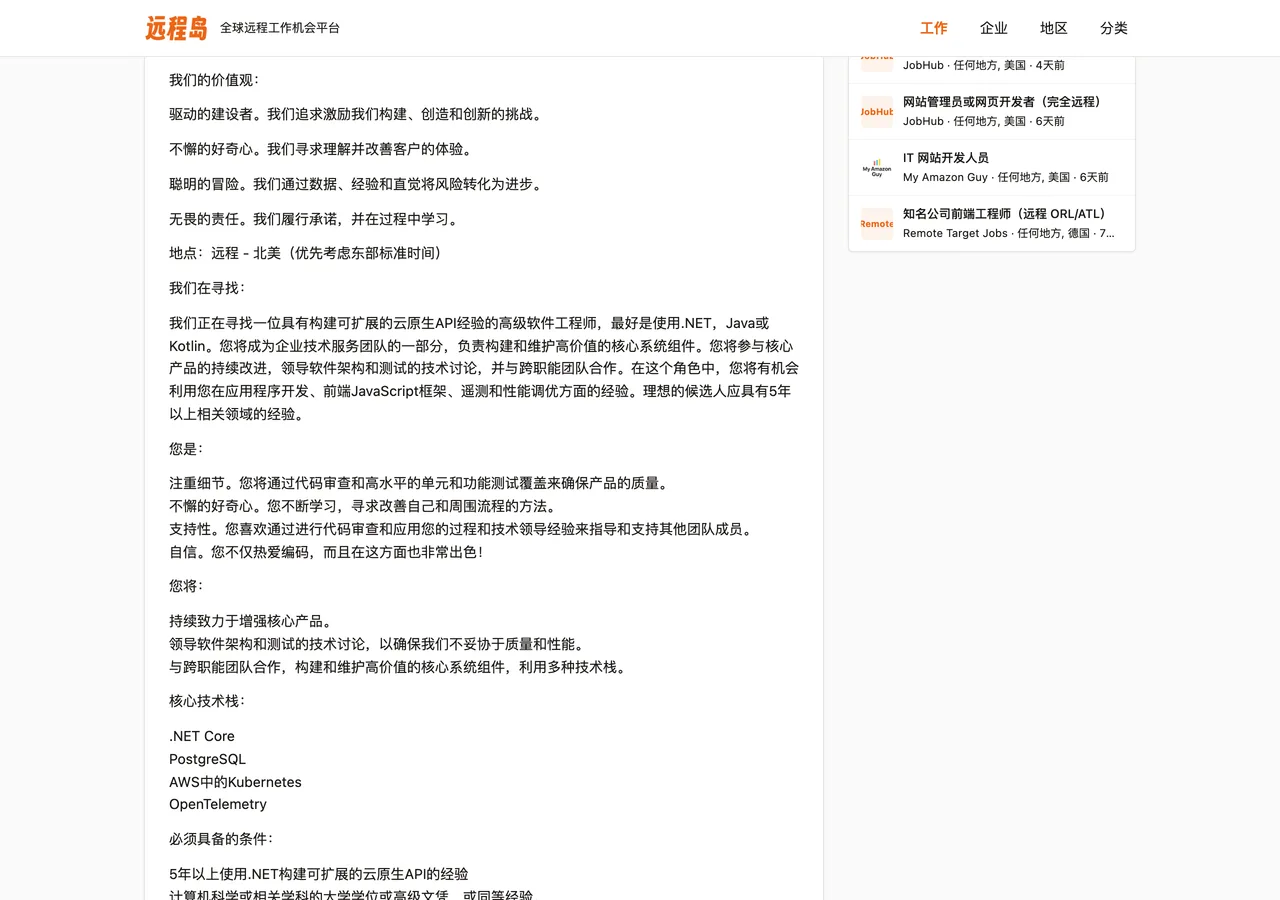Click the 我们在寻找： heading
Image resolution: width=1280 pixels, height=900 pixels.
coord(207,288)
